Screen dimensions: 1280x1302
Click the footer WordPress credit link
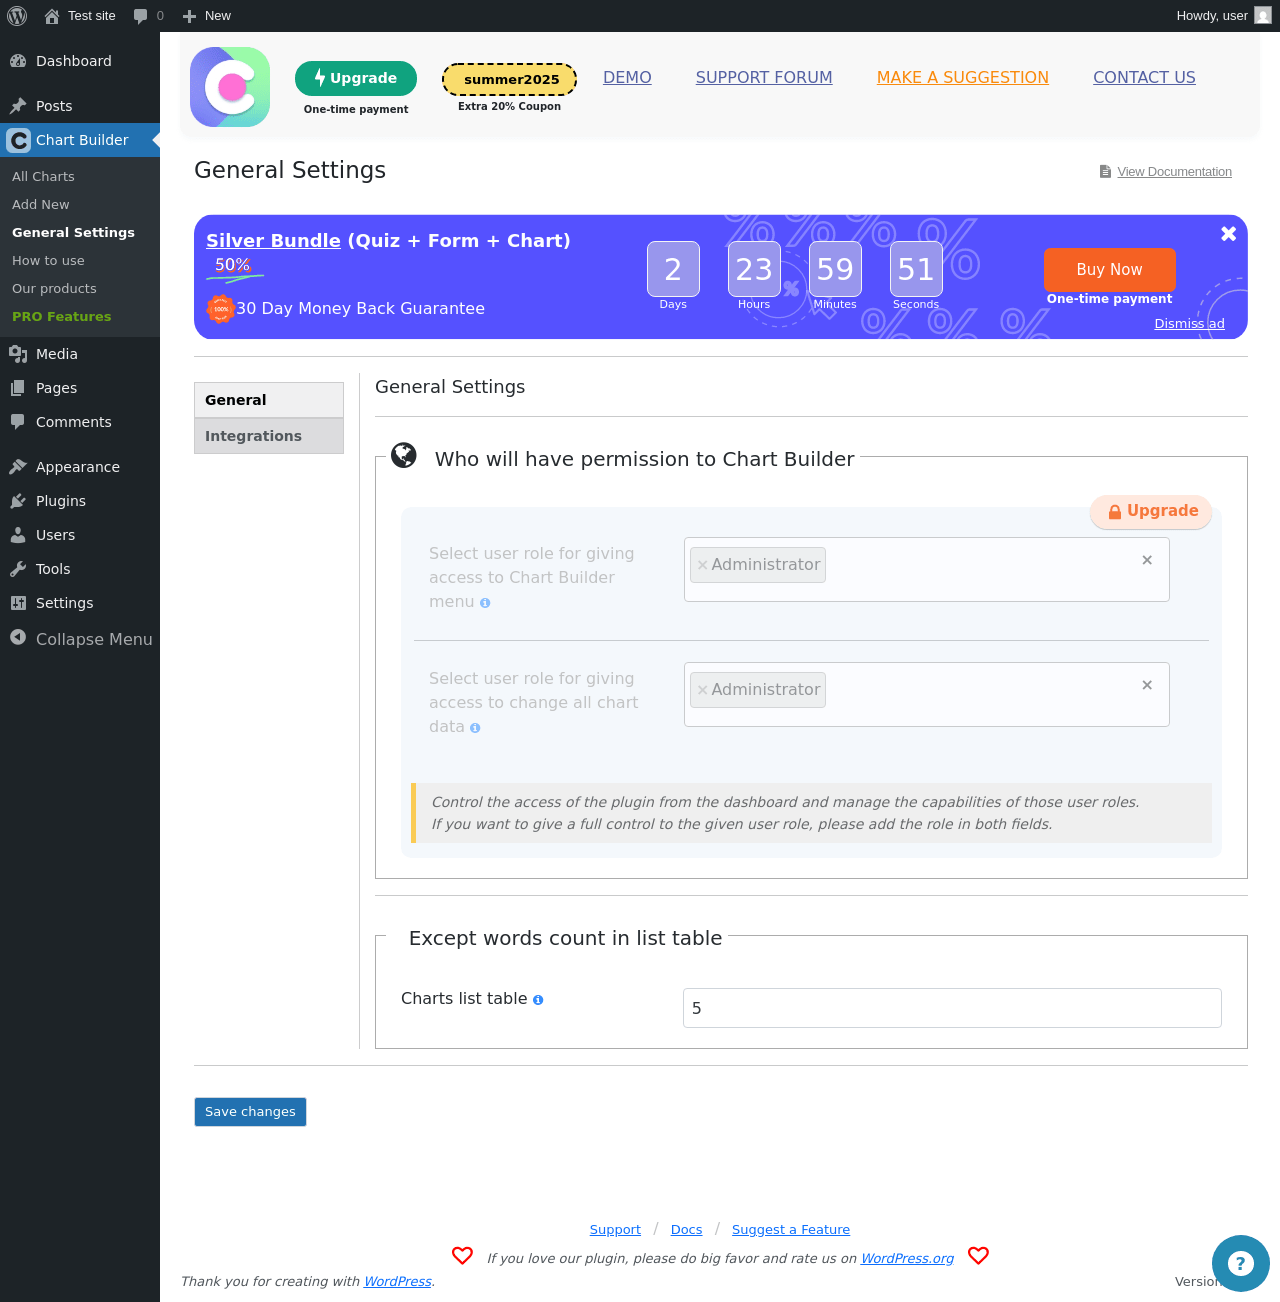coord(397,1281)
